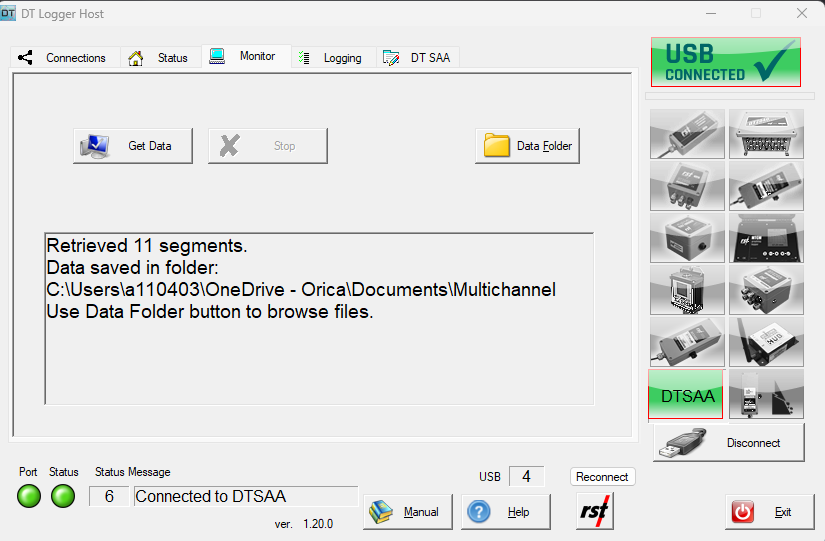
Task: Click the 'Retrieved 11 segments.' log line
Action: pos(147,246)
